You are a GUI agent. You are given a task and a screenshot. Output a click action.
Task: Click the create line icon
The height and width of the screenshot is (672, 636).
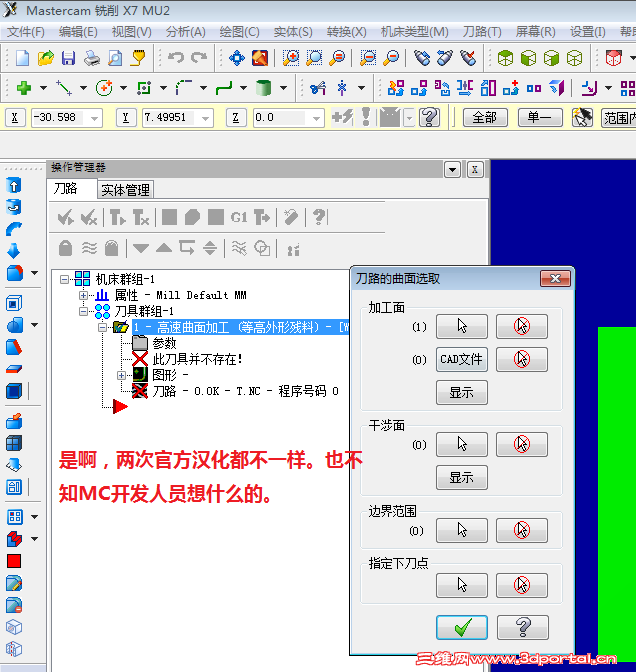tap(64, 88)
